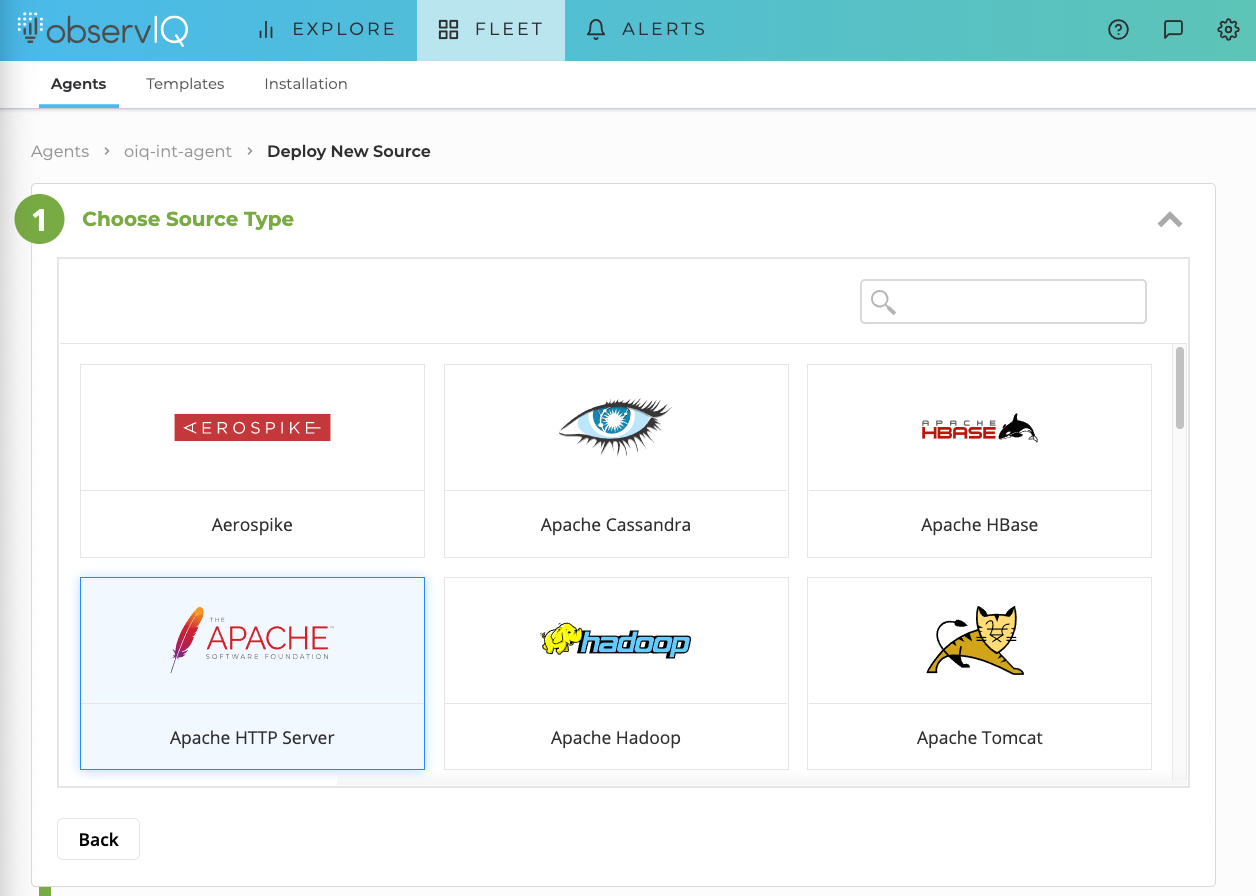Open the Alerts section
Screen dimensions: 1256x896
pyautogui.click(x=646, y=30)
